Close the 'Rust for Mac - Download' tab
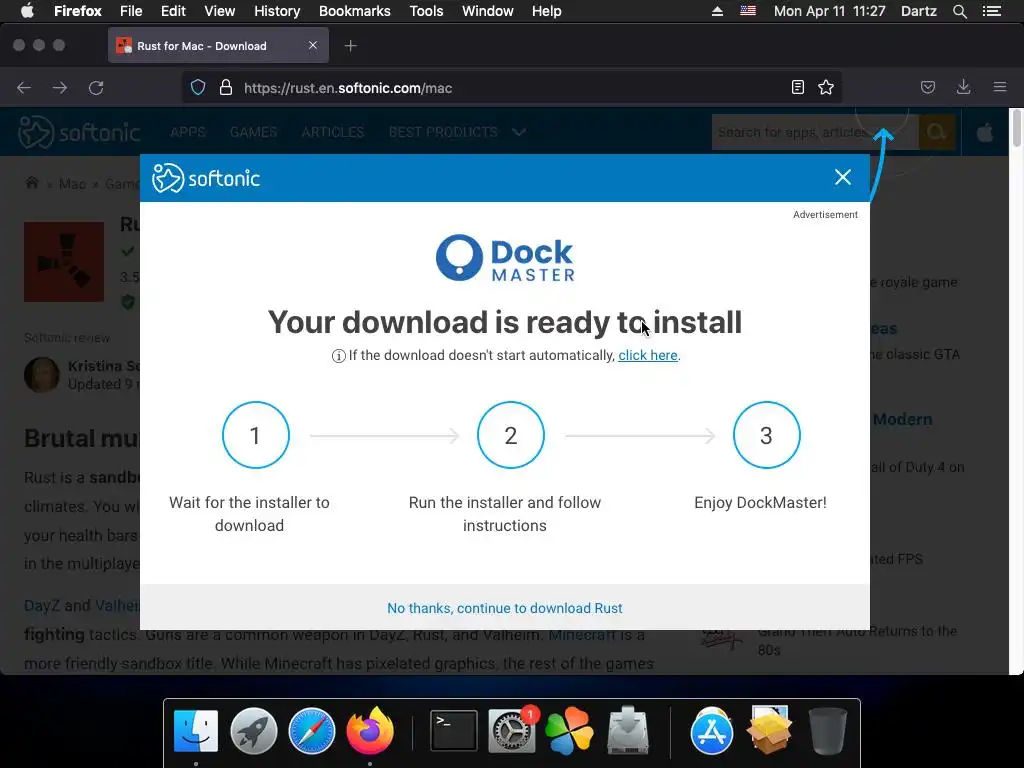 tap(313, 45)
